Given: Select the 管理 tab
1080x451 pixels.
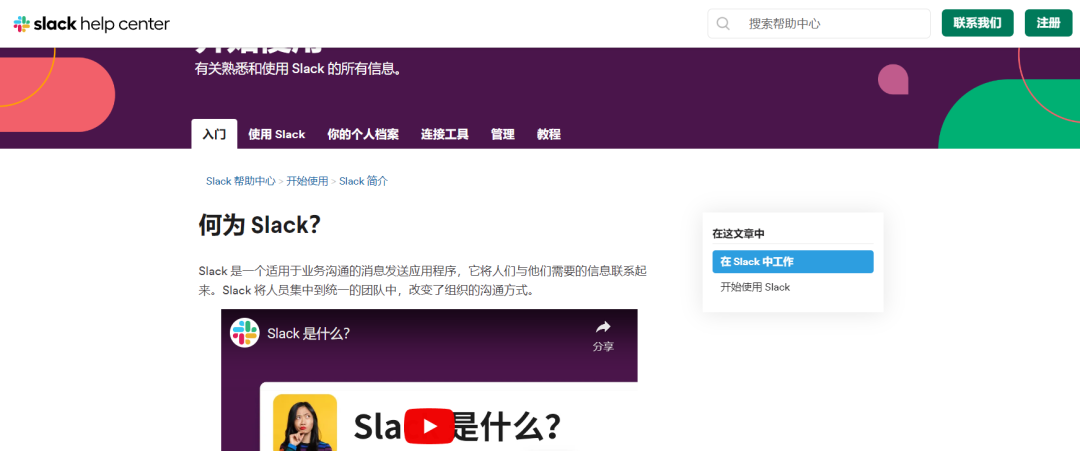Looking at the screenshot, I should click(x=503, y=134).
